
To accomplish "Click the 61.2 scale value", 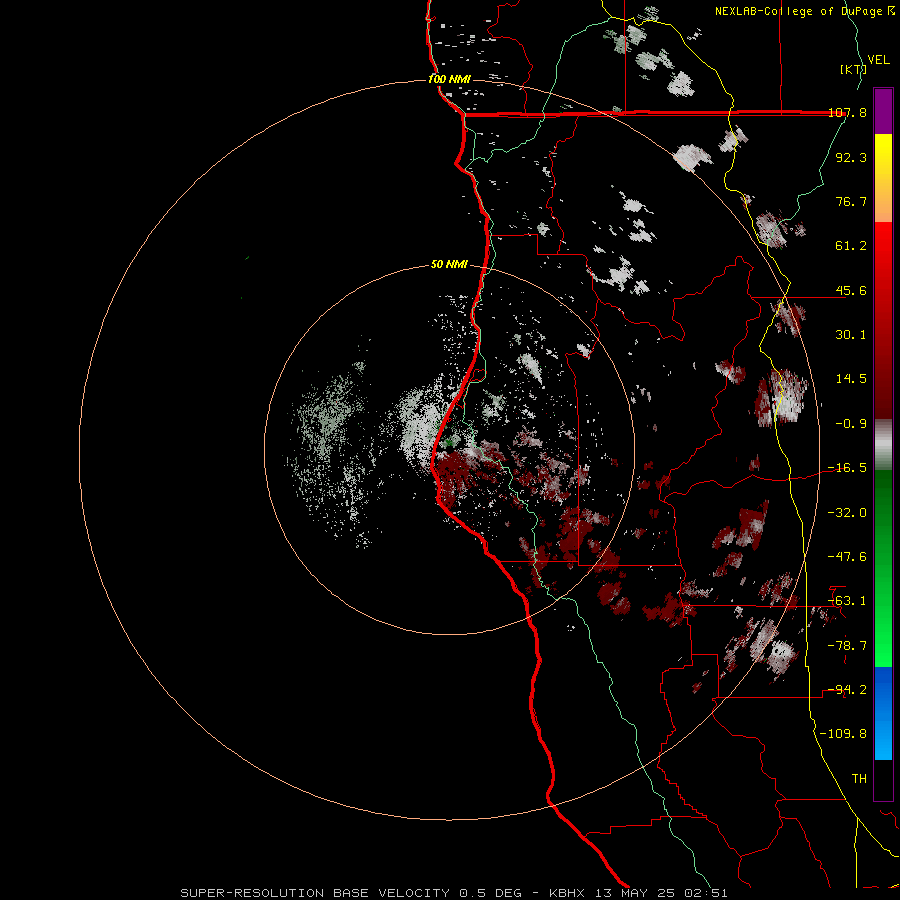I will click(851, 246).
